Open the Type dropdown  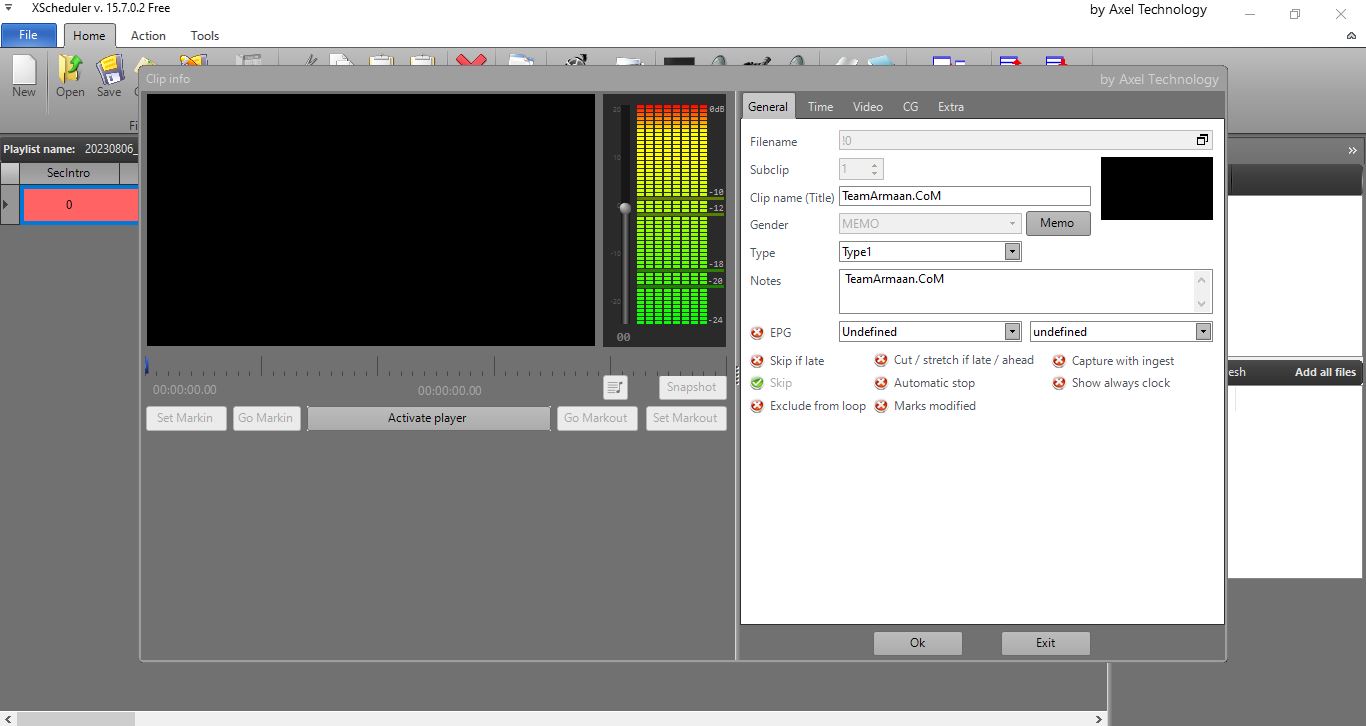1012,252
